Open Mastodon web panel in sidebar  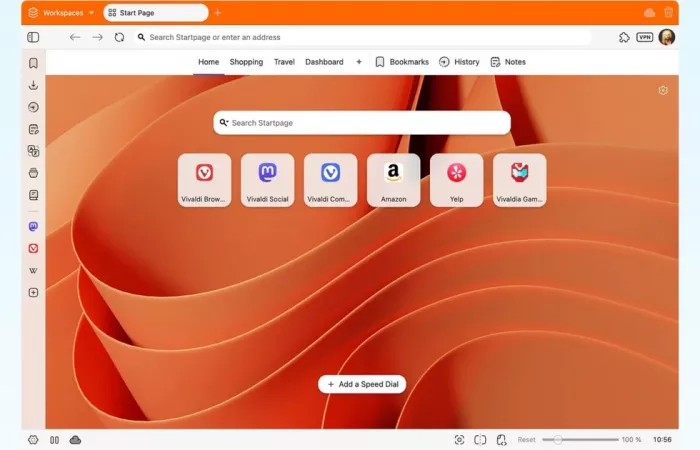coord(33,227)
